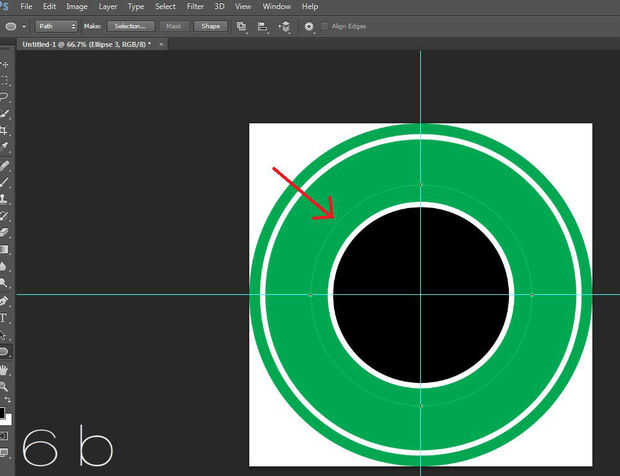Enable the Align Edges checkbox
The image size is (620, 476).
point(325,26)
